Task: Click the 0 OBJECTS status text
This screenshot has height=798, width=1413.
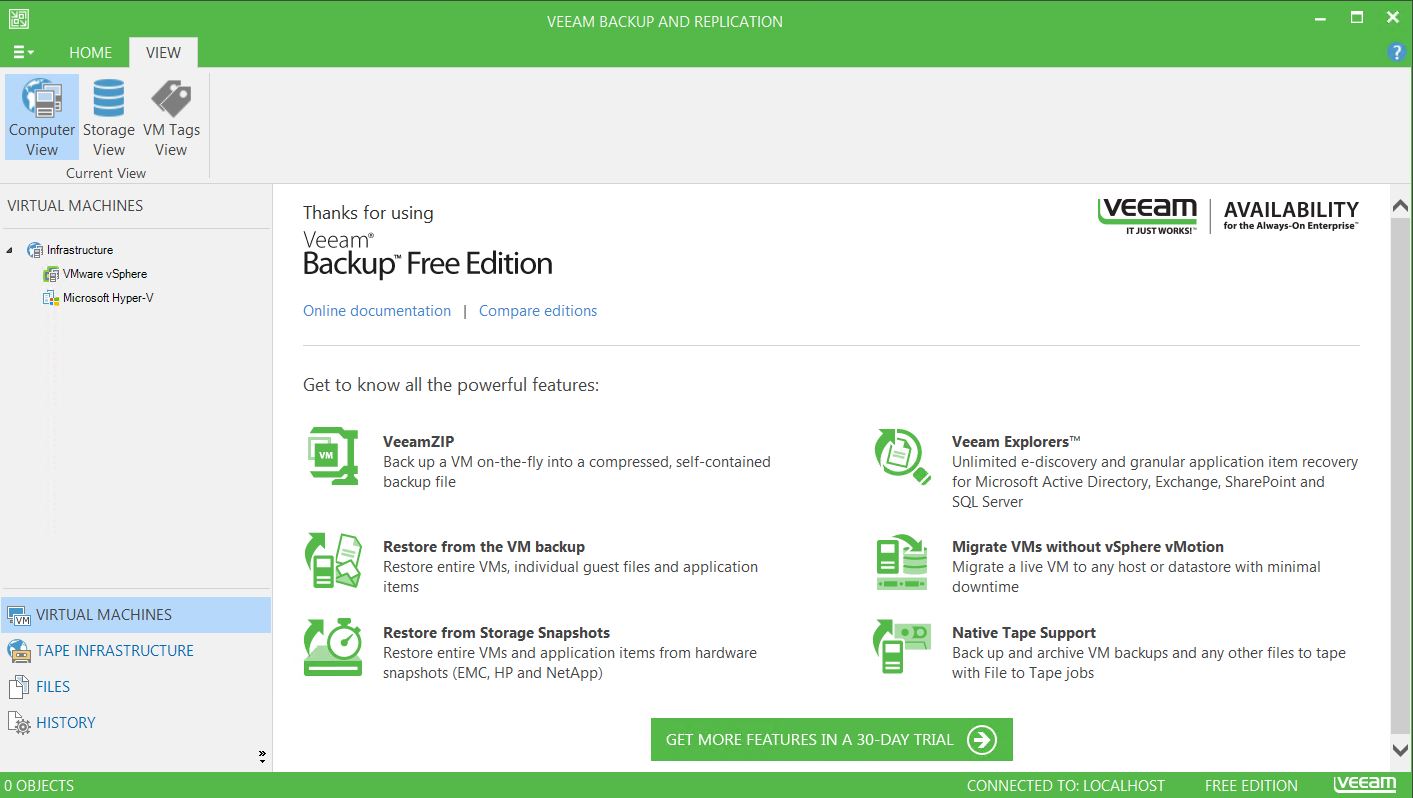Action: (x=39, y=786)
